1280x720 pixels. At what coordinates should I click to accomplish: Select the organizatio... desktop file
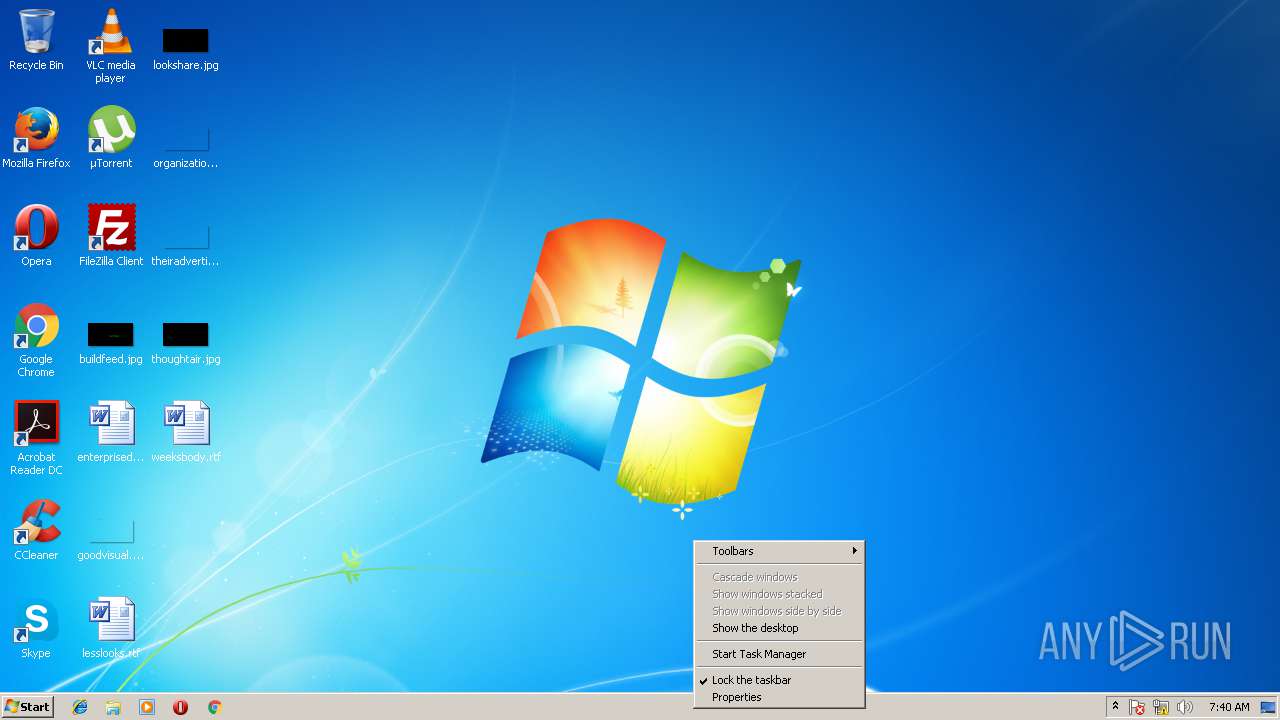pos(186,146)
